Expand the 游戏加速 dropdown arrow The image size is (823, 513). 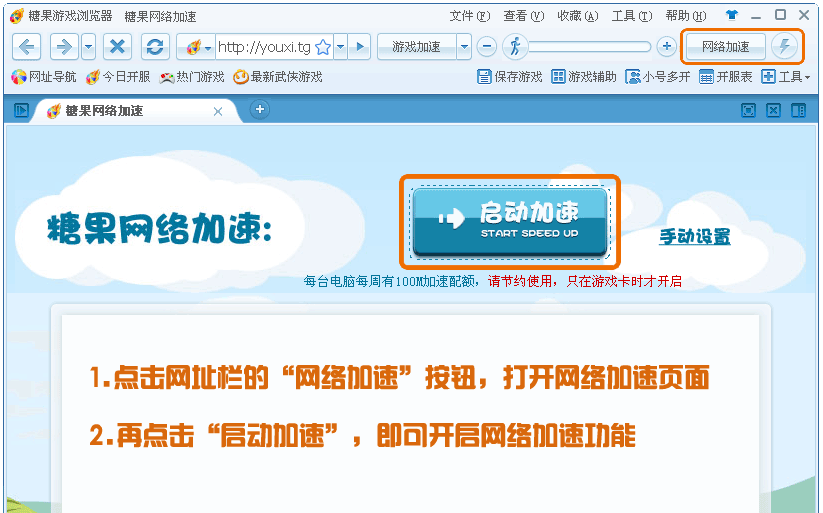point(464,47)
